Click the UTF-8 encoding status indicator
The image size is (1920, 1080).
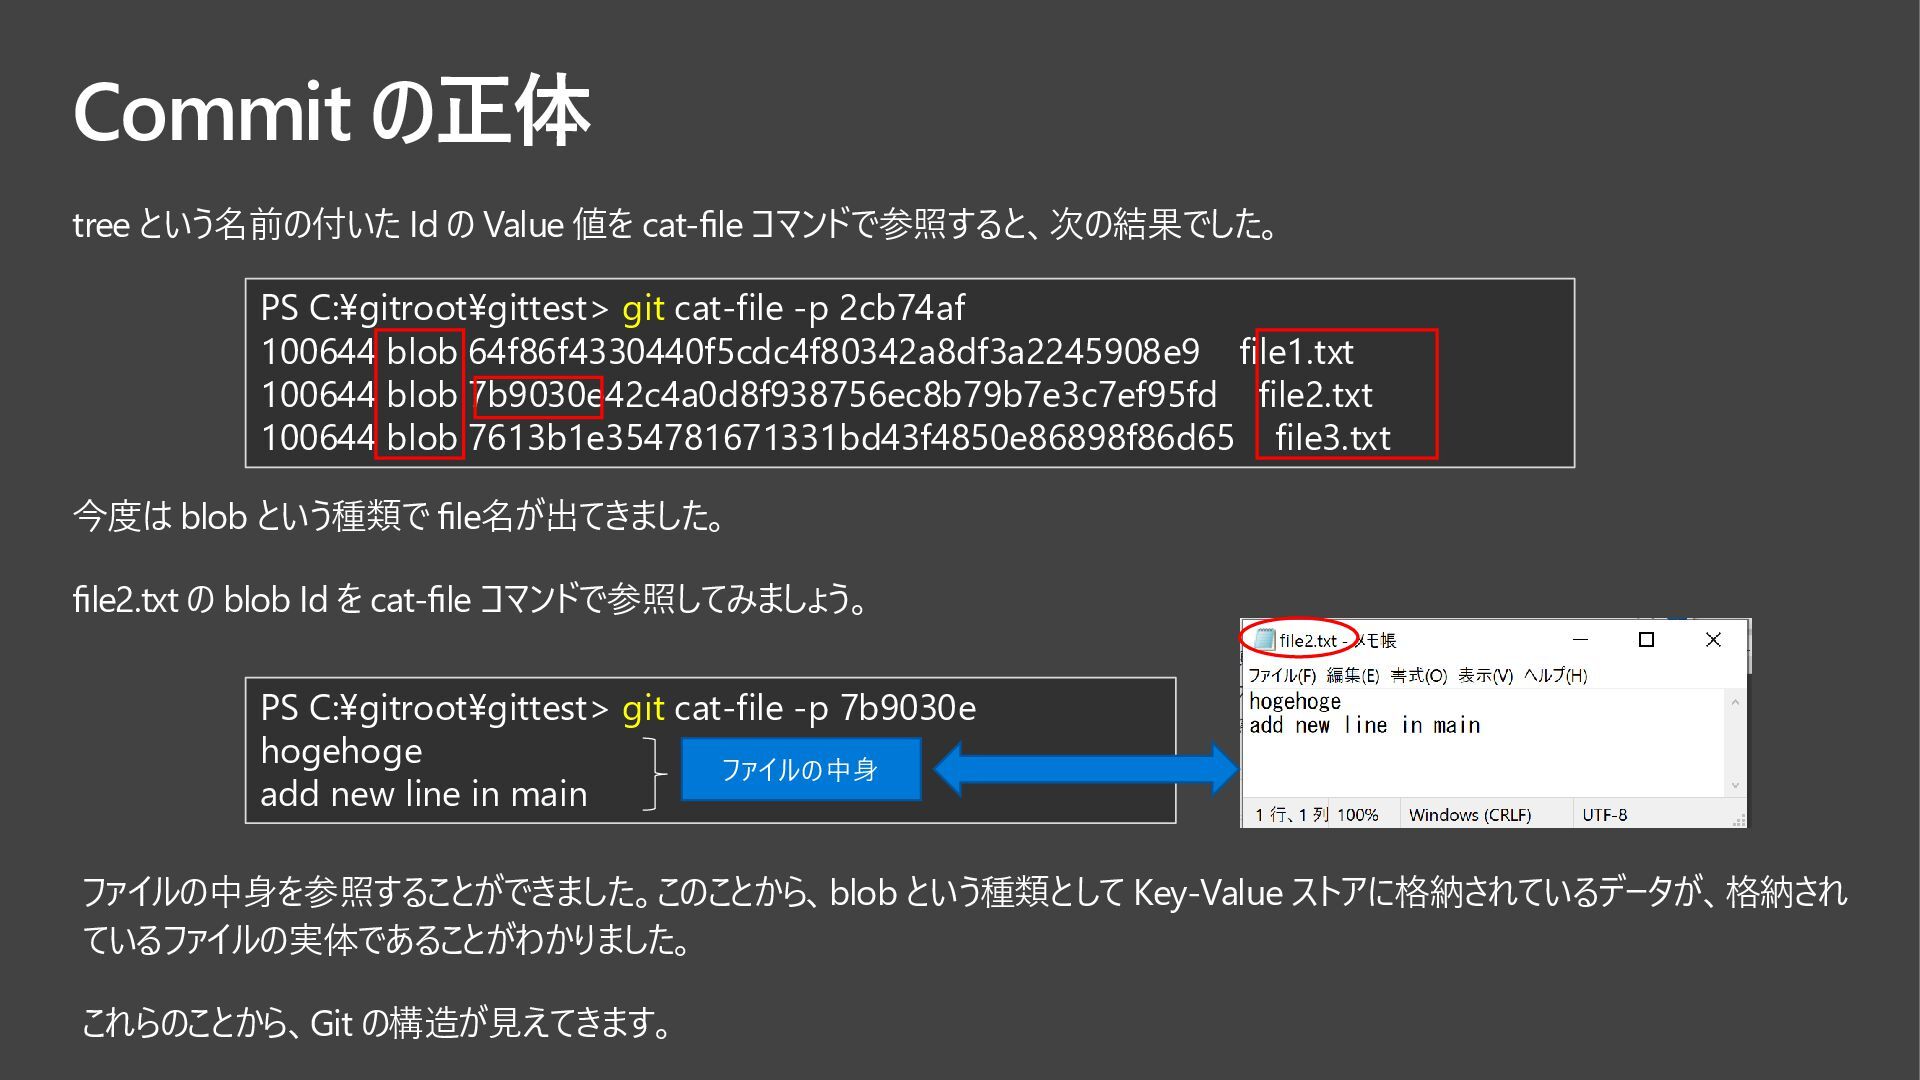pyautogui.click(x=1604, y=815)
